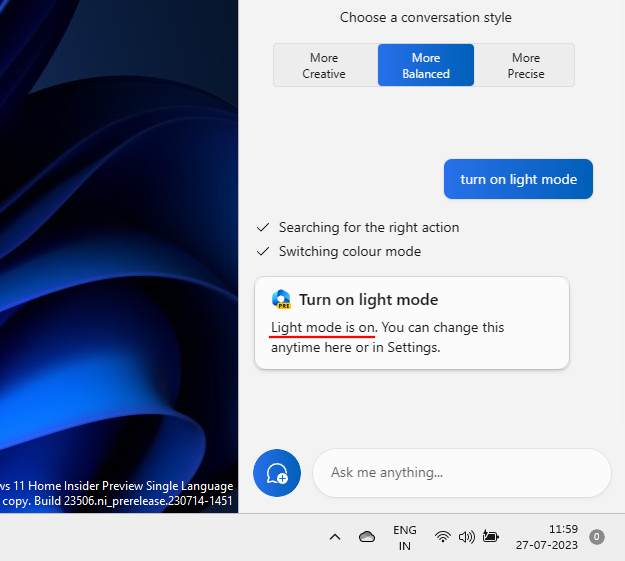Select the More Balanced conversation style
Viewport: 625px width, 561px height.
(x=426, y=65)
